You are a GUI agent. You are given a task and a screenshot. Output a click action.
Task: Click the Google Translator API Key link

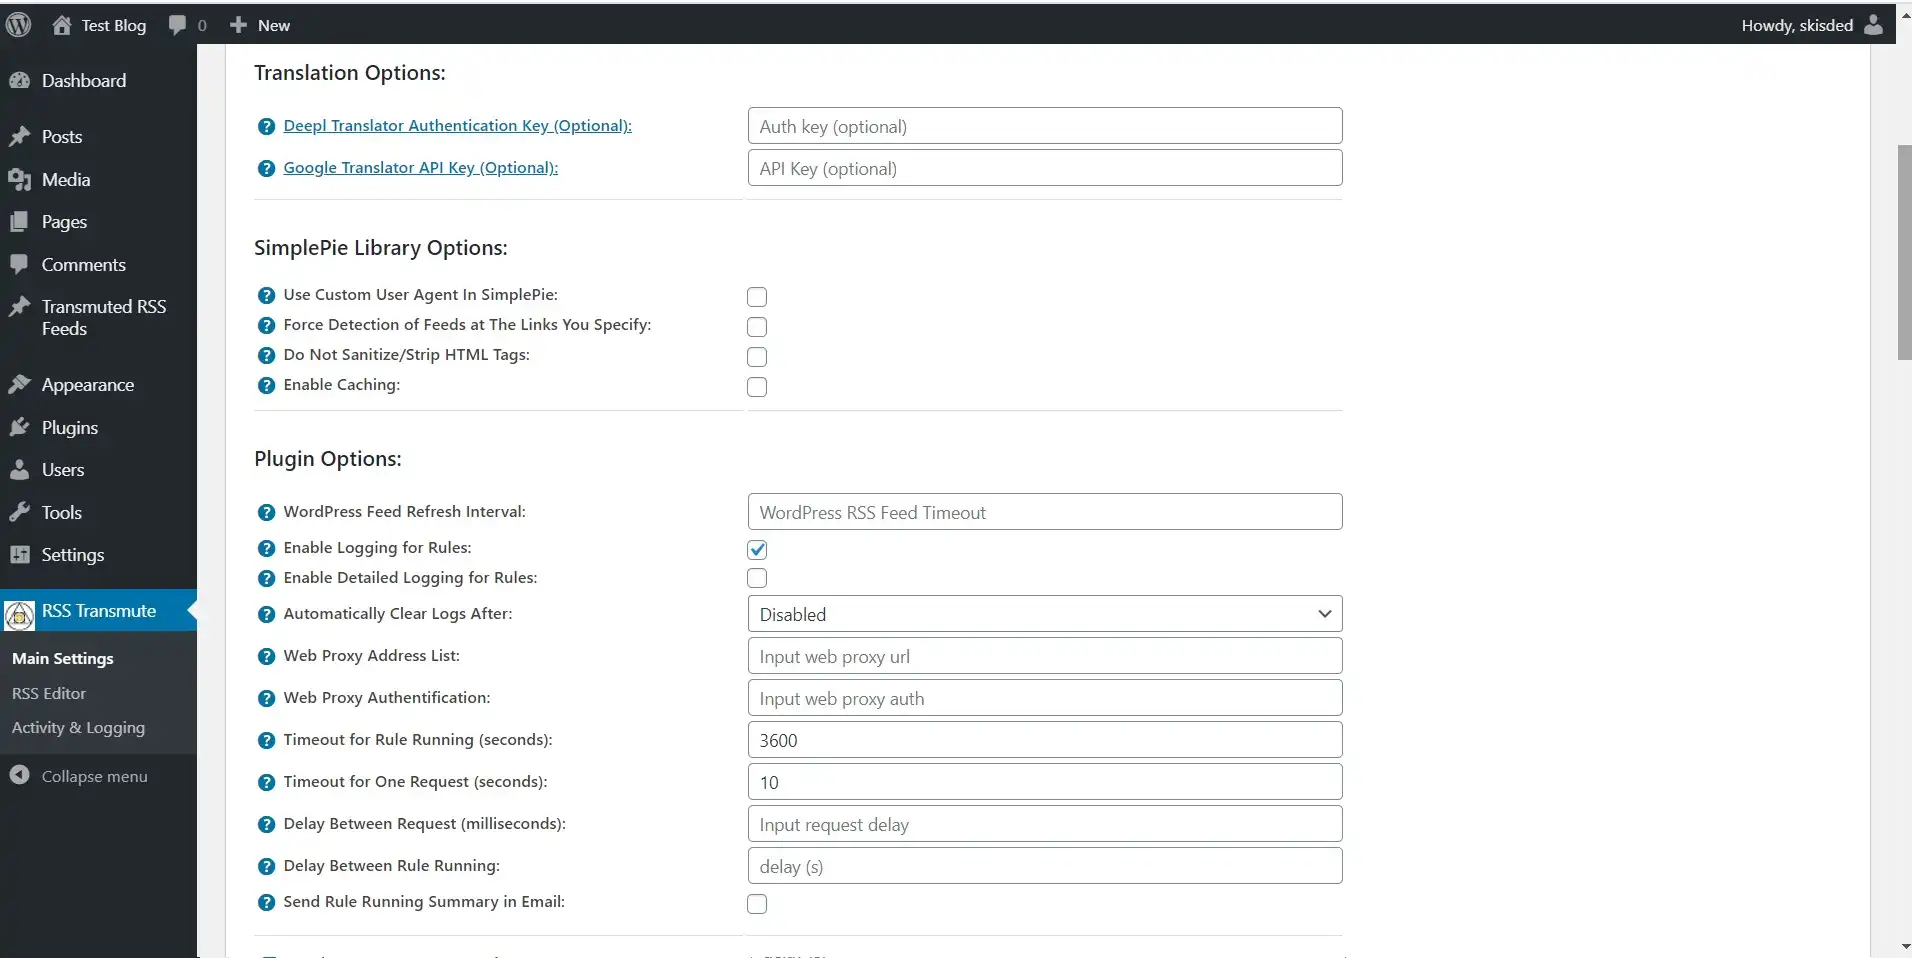pyautogui.click(x=421, y=167)
